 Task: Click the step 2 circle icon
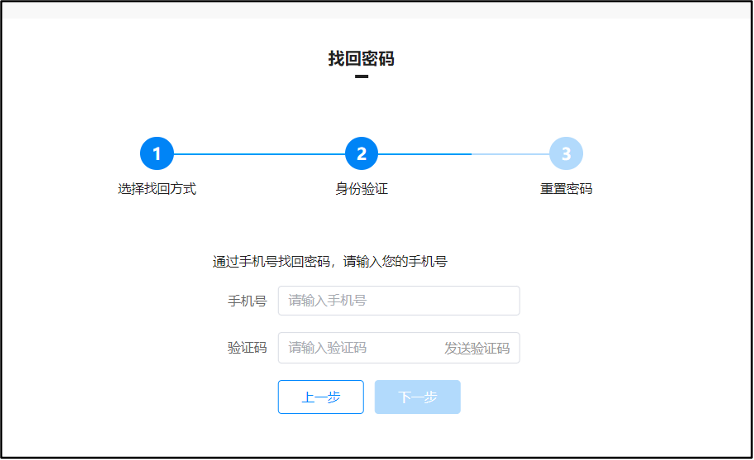[361, 154]
